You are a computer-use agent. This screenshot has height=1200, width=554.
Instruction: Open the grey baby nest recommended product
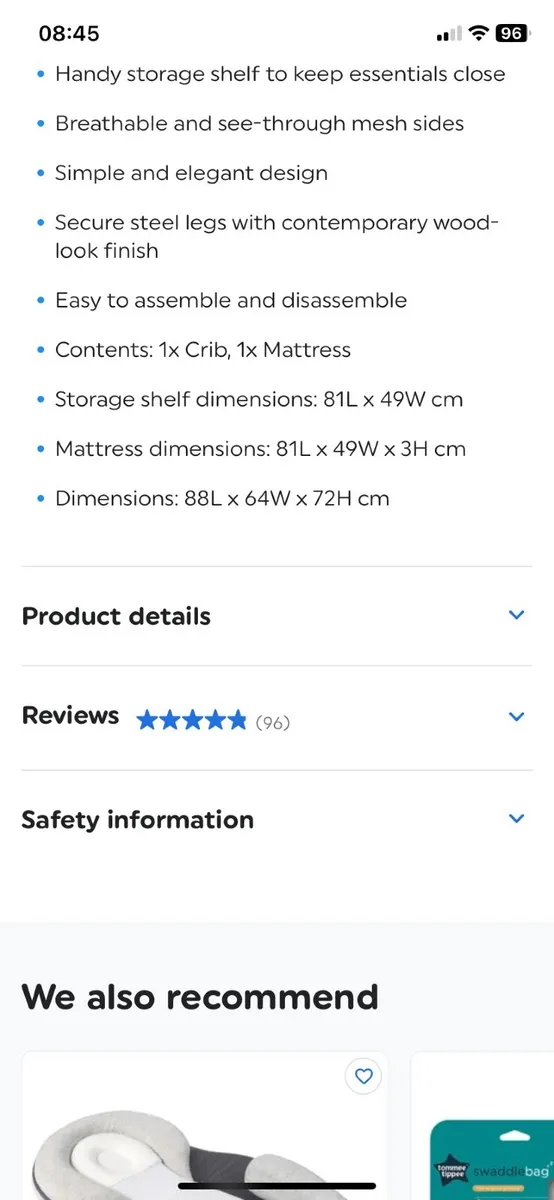click(x=204, y=1126)
